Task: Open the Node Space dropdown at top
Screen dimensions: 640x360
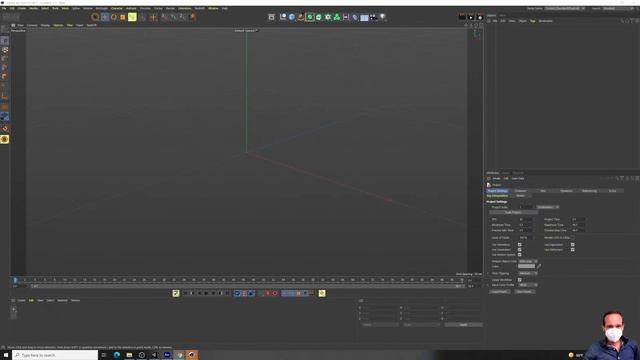Action: [x=565, y=8]
